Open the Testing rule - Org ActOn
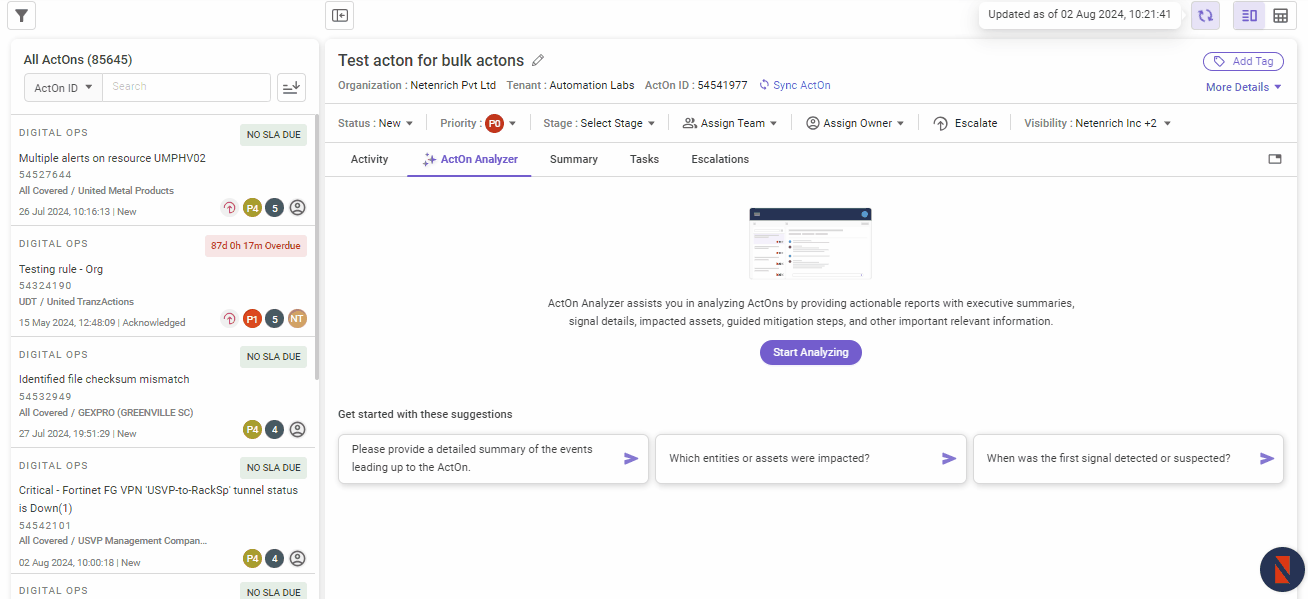The height and width of the screenshot is (599, 1308). (x=61, y=269)
